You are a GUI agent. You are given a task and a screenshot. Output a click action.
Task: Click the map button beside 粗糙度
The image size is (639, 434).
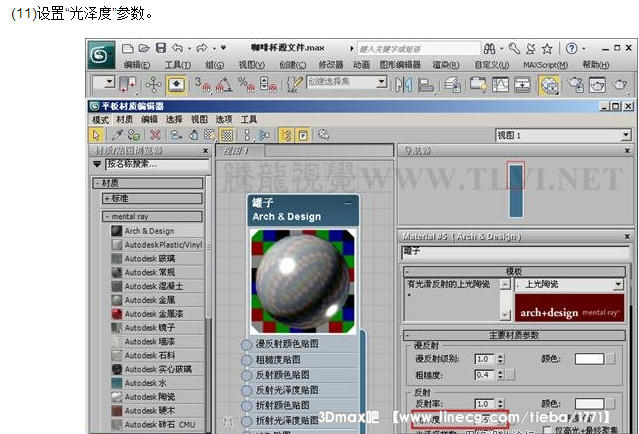[x=511, y=375]
